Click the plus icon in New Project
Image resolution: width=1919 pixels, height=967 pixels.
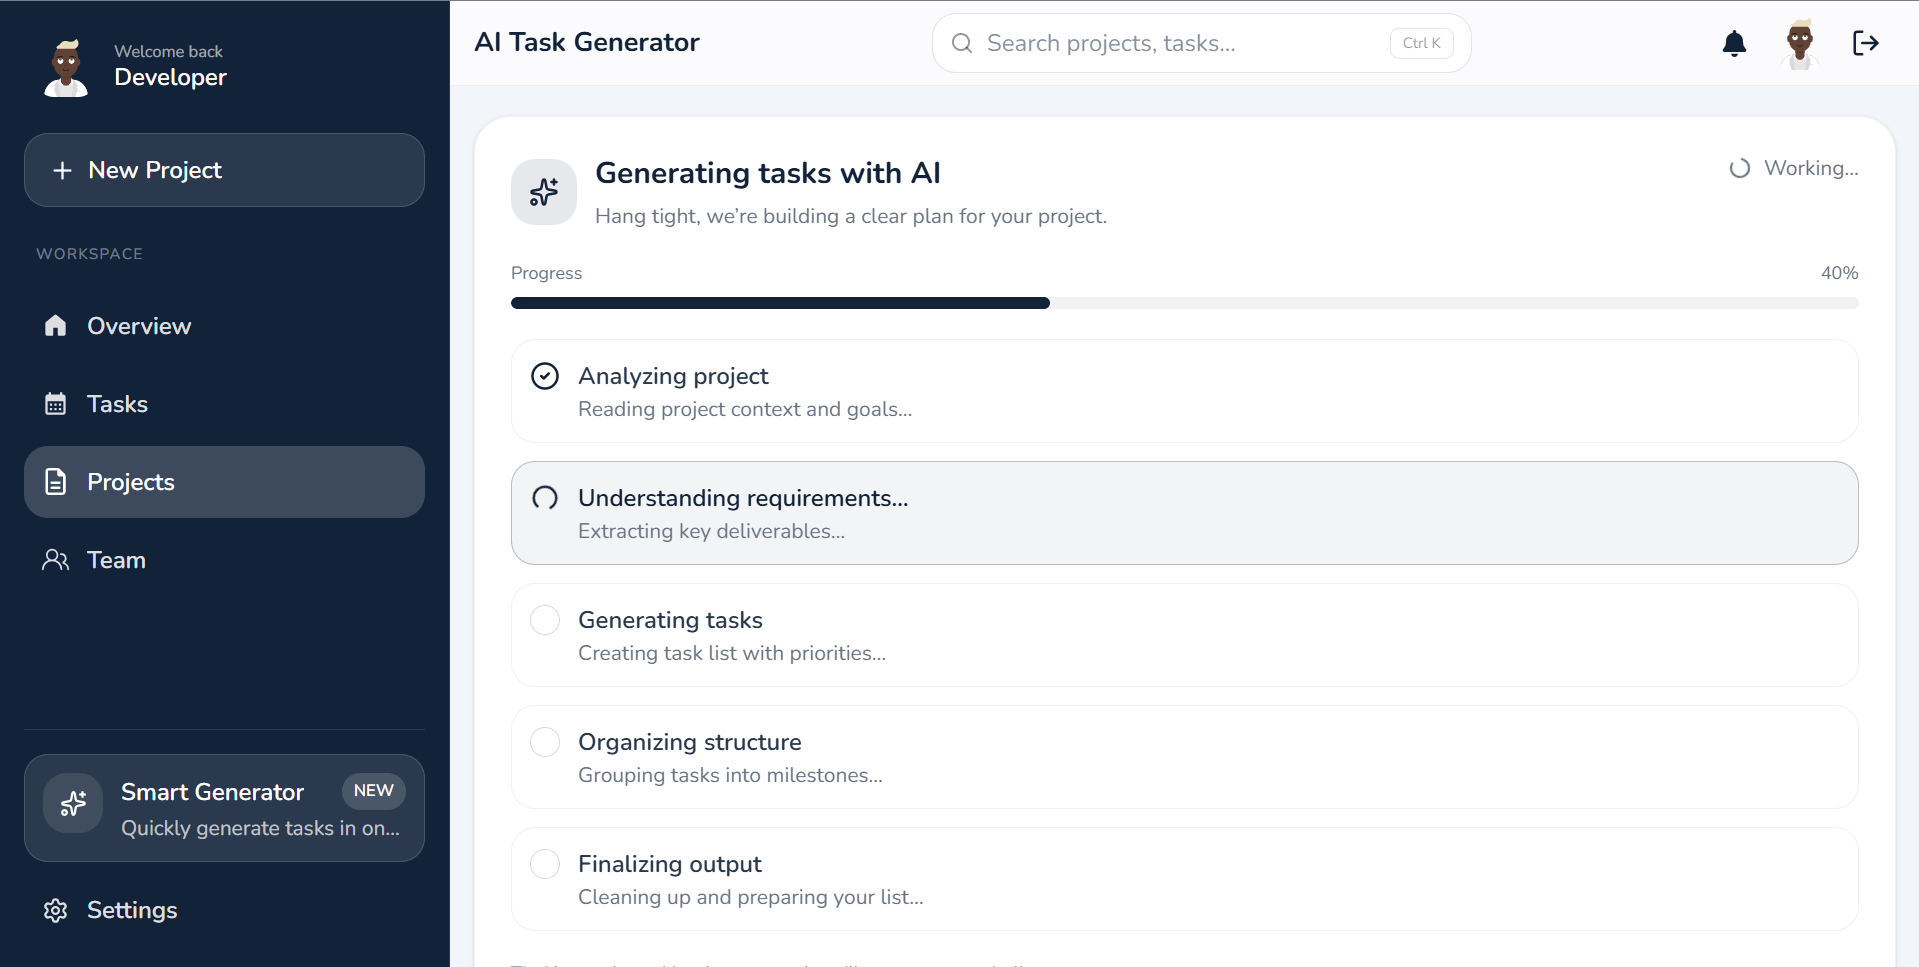click(62, 171)
